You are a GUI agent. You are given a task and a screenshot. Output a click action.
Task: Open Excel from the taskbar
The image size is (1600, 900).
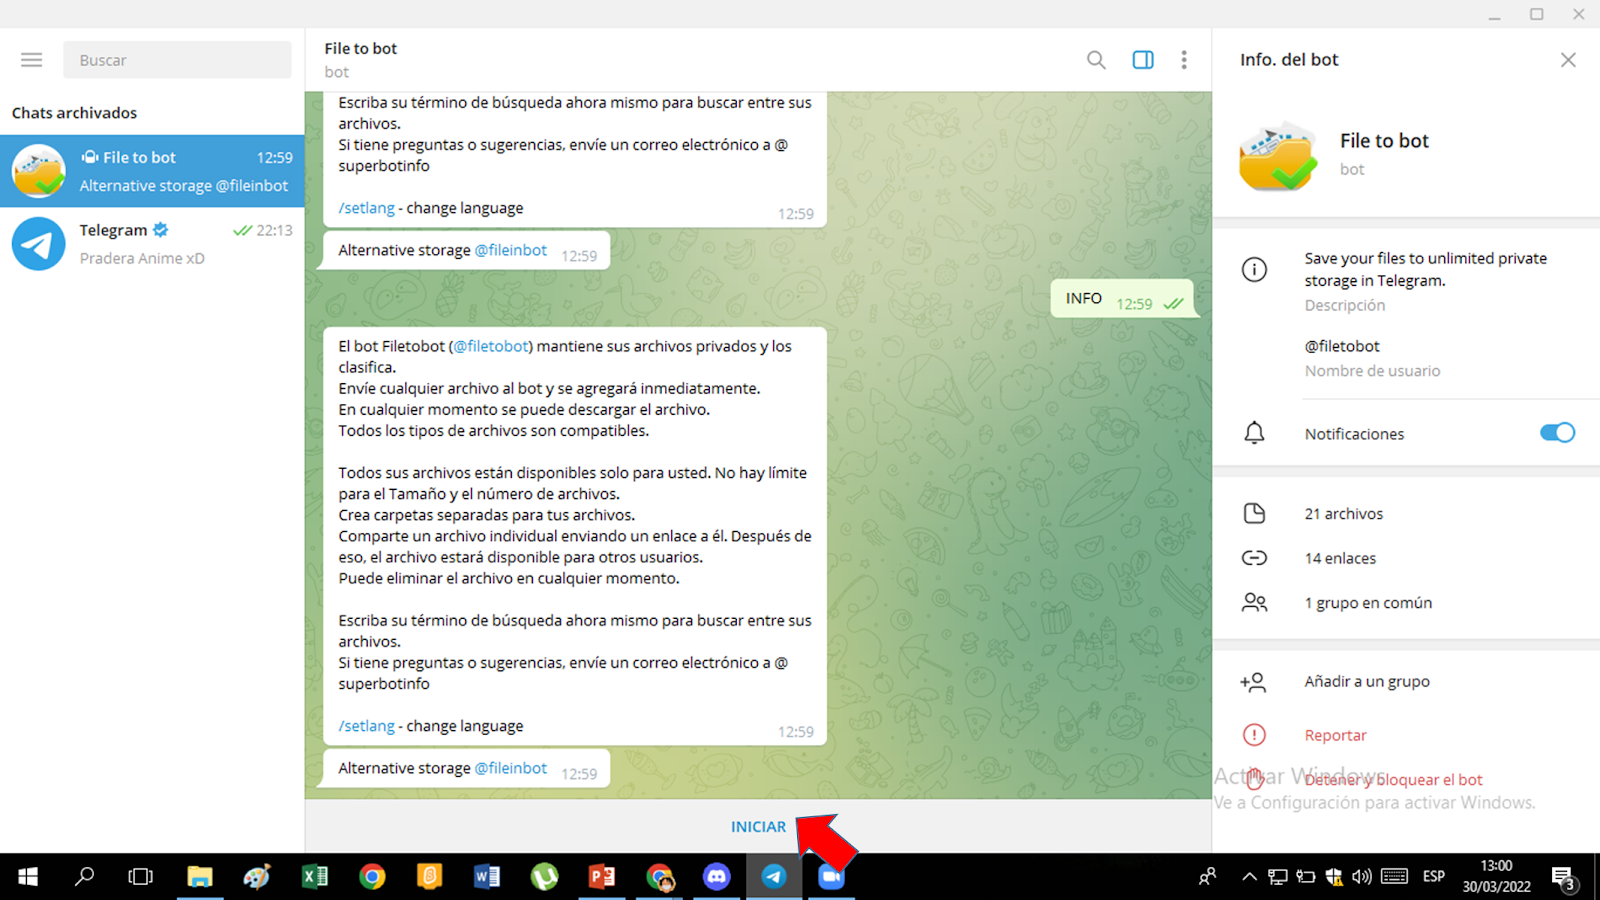314,877
